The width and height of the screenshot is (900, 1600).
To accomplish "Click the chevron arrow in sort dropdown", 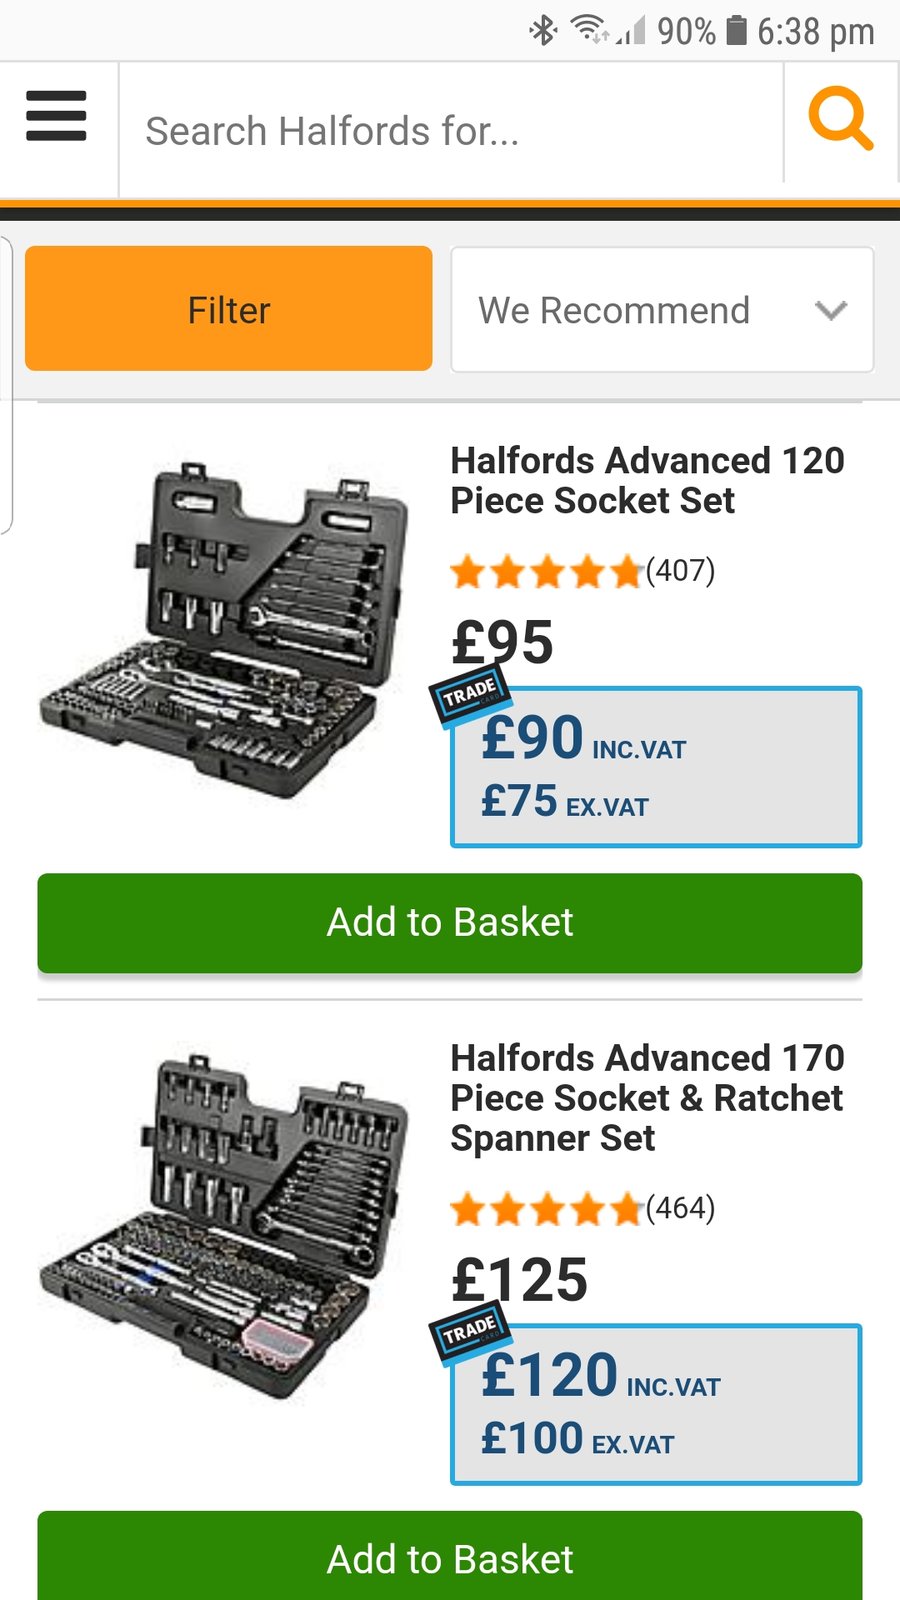I will click(831, 310).
